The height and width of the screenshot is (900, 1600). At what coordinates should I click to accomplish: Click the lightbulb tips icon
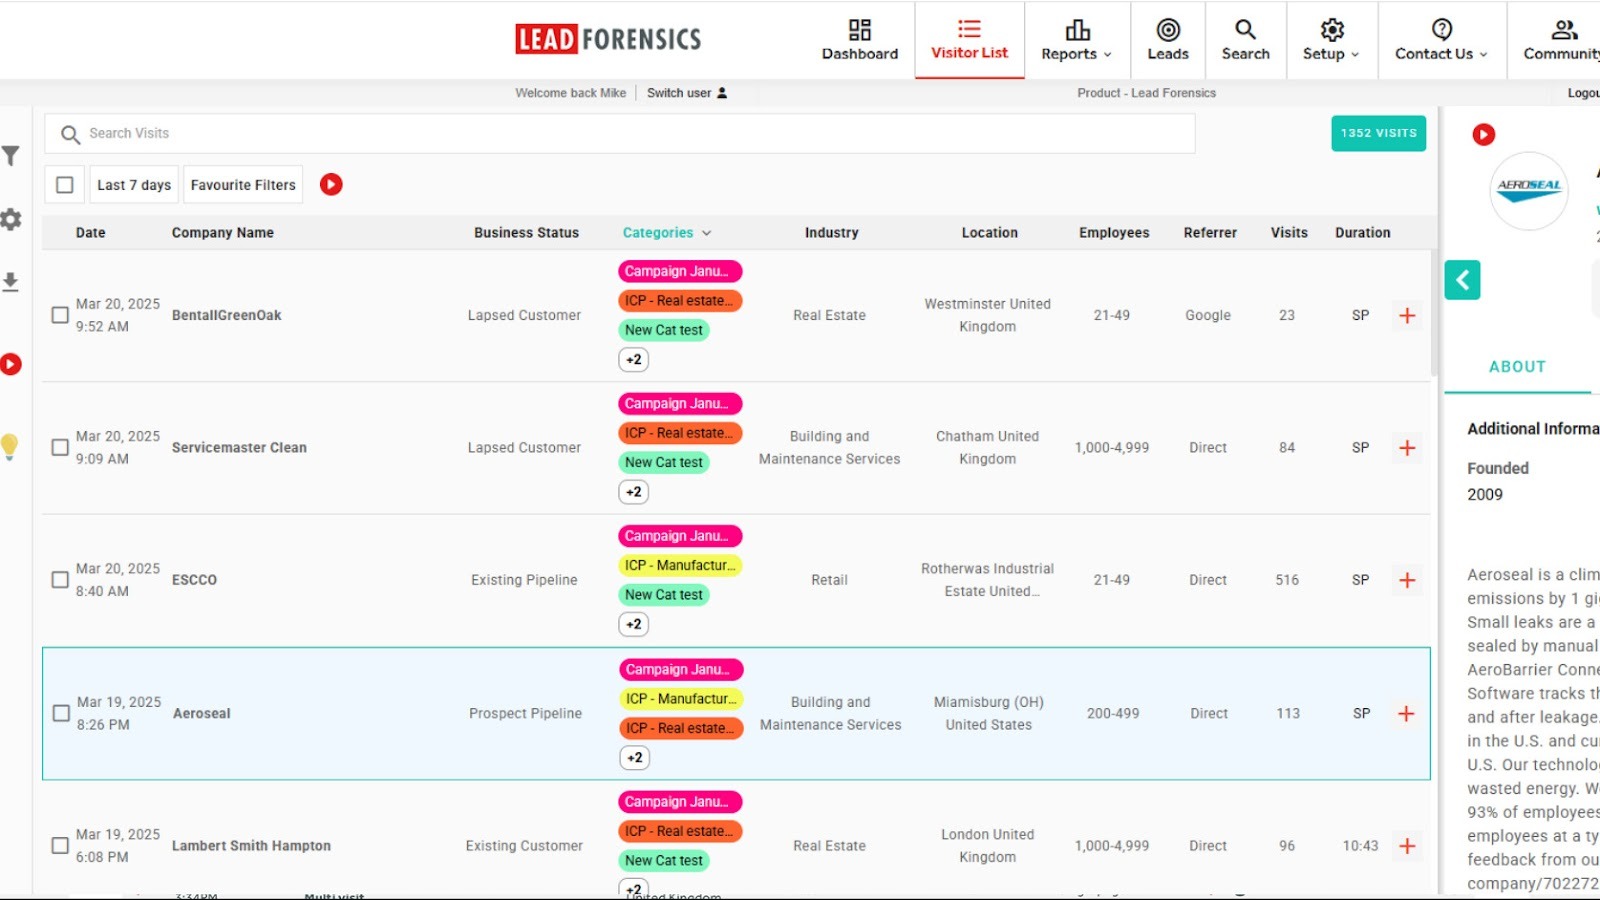coord(9,446)
